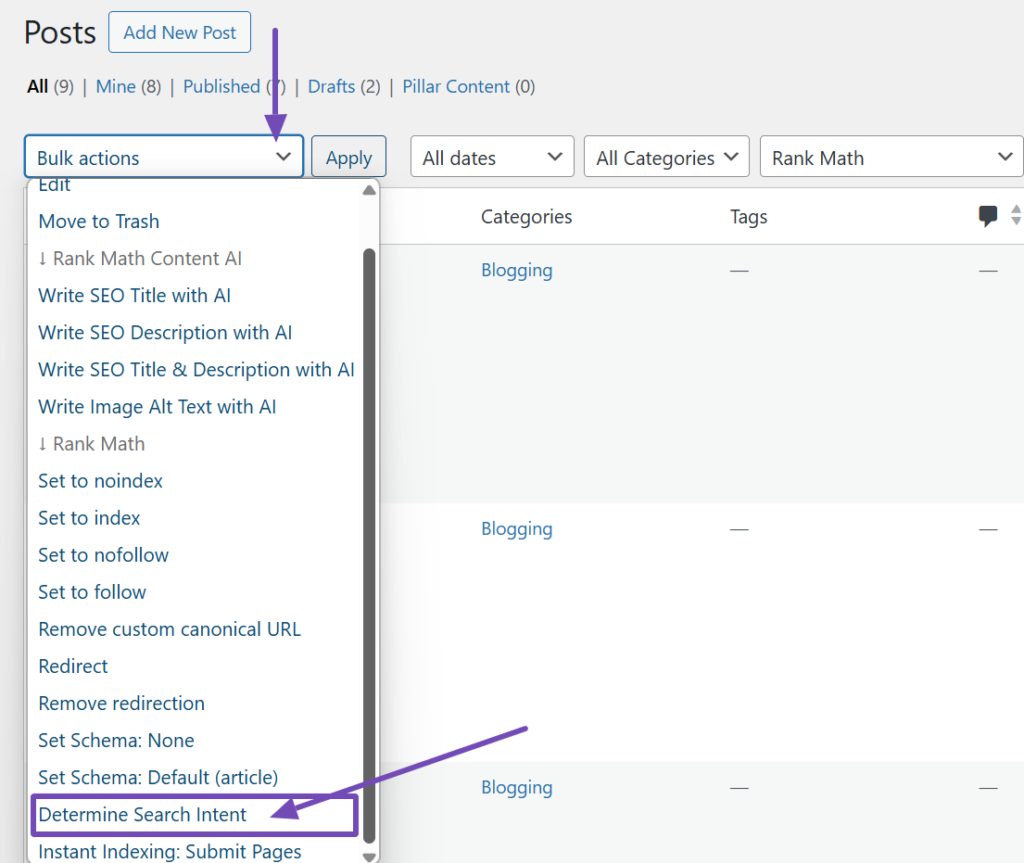Choose Set to follow option
1024x863 pixels.
(x=92, y=593)
